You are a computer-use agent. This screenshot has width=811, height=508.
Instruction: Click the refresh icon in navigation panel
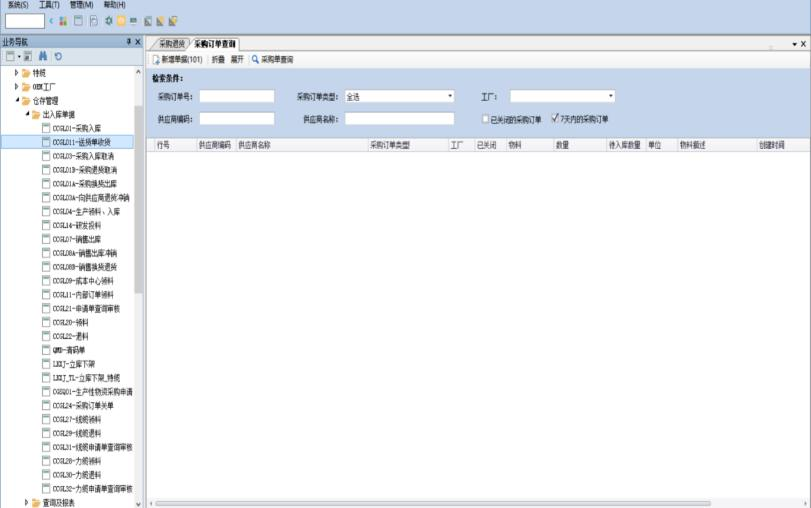coord(58,56)
